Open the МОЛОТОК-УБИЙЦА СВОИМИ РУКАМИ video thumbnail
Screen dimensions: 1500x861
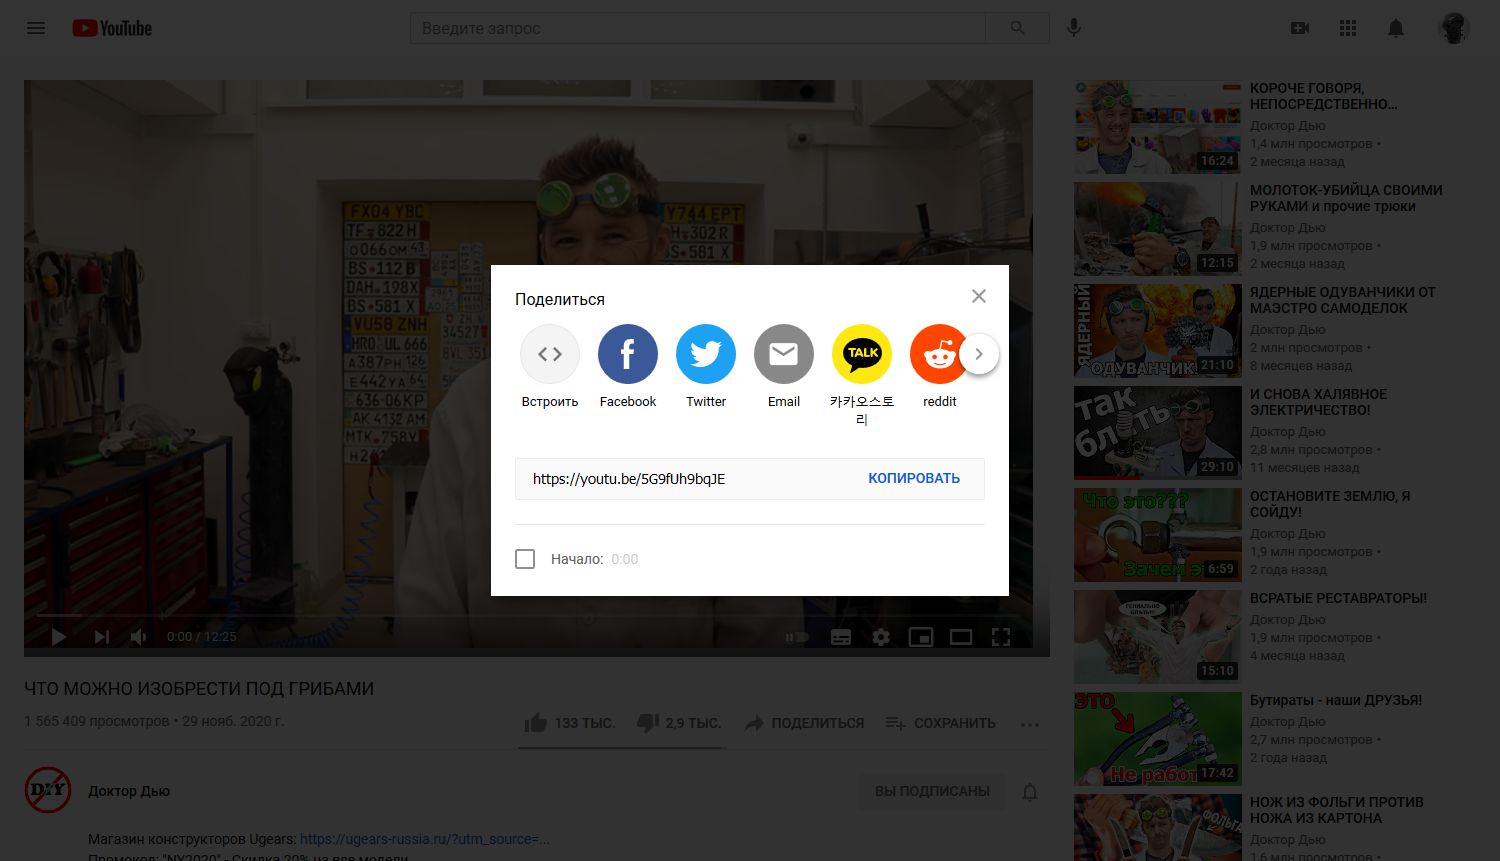[1158, 229]
